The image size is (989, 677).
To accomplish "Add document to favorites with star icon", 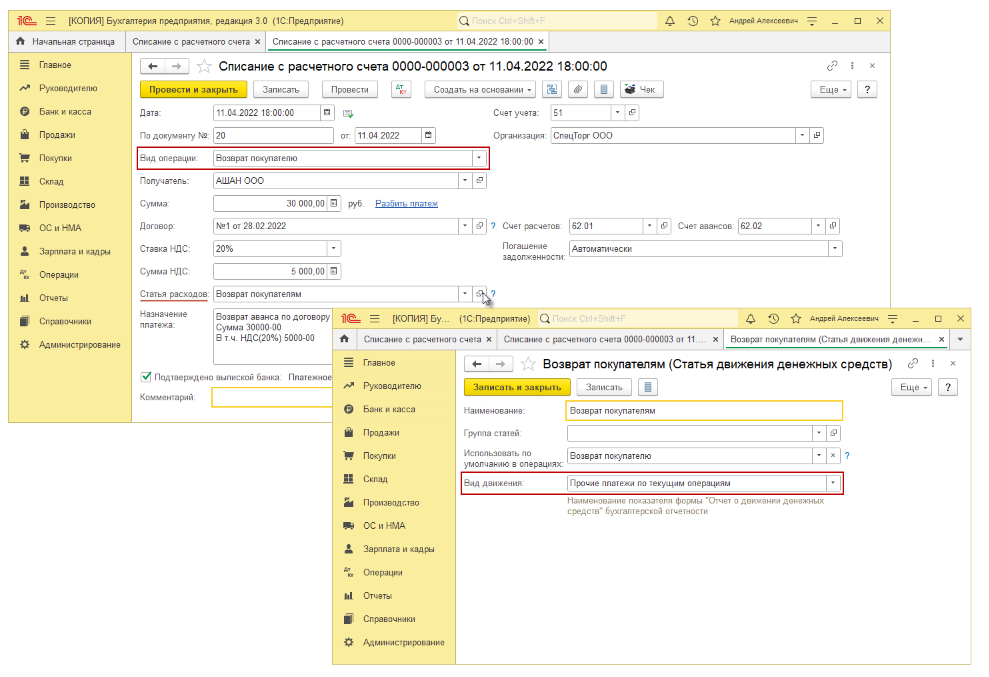I will click(204, 66).
